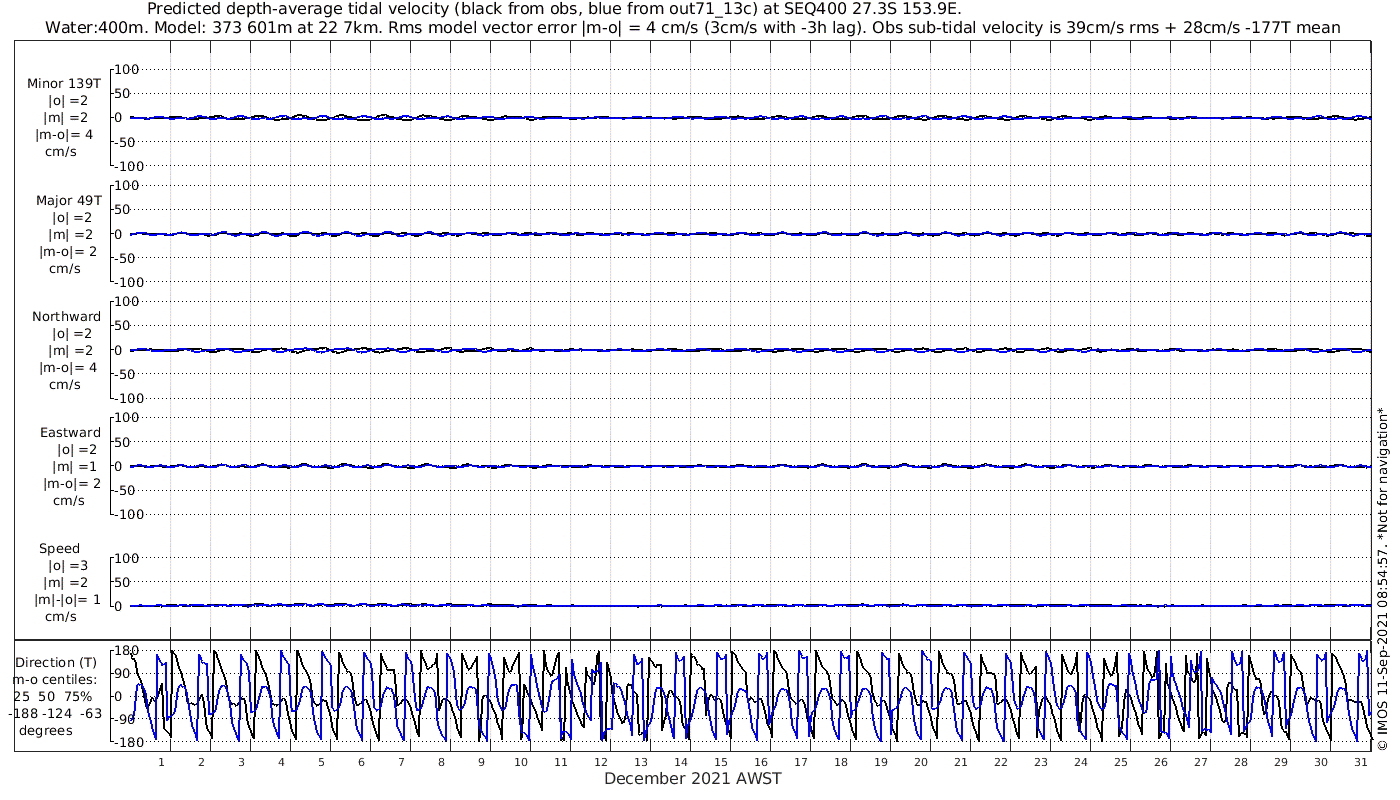The width and height of the screenshot is (1400, 800).
Task: Select '|m-o|= 4' under Minor 139T
Action: (66, 134)
